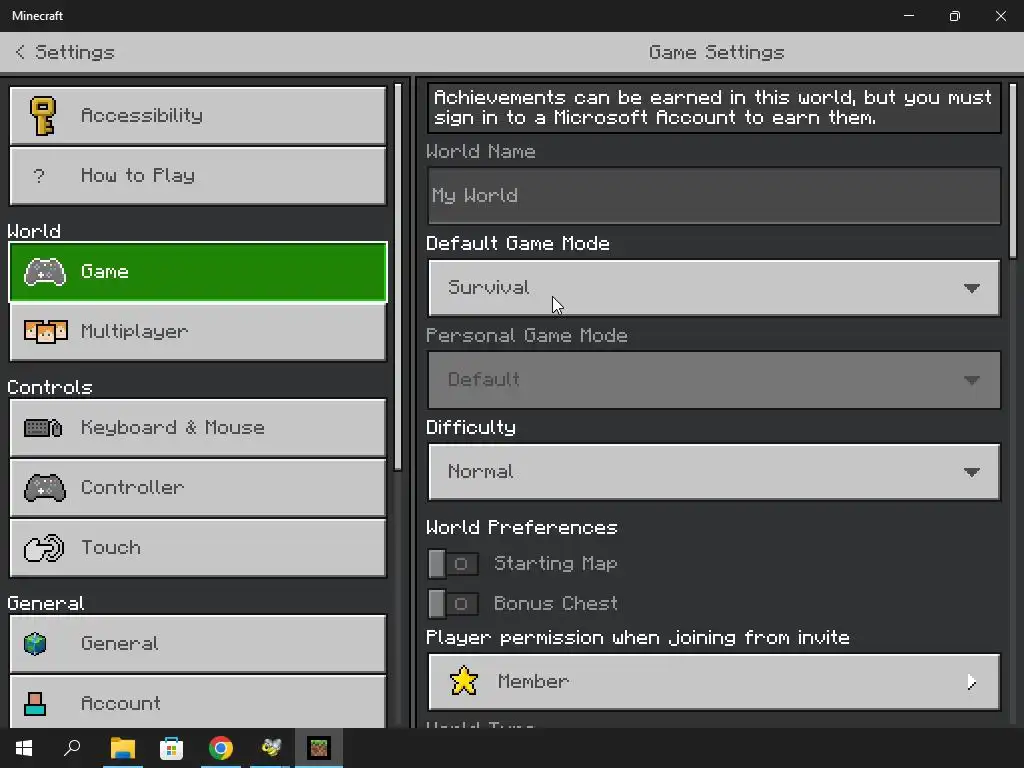Click the World Preferences heading
The height and width of the screenshot is (768, 1024).
(521, 528)
